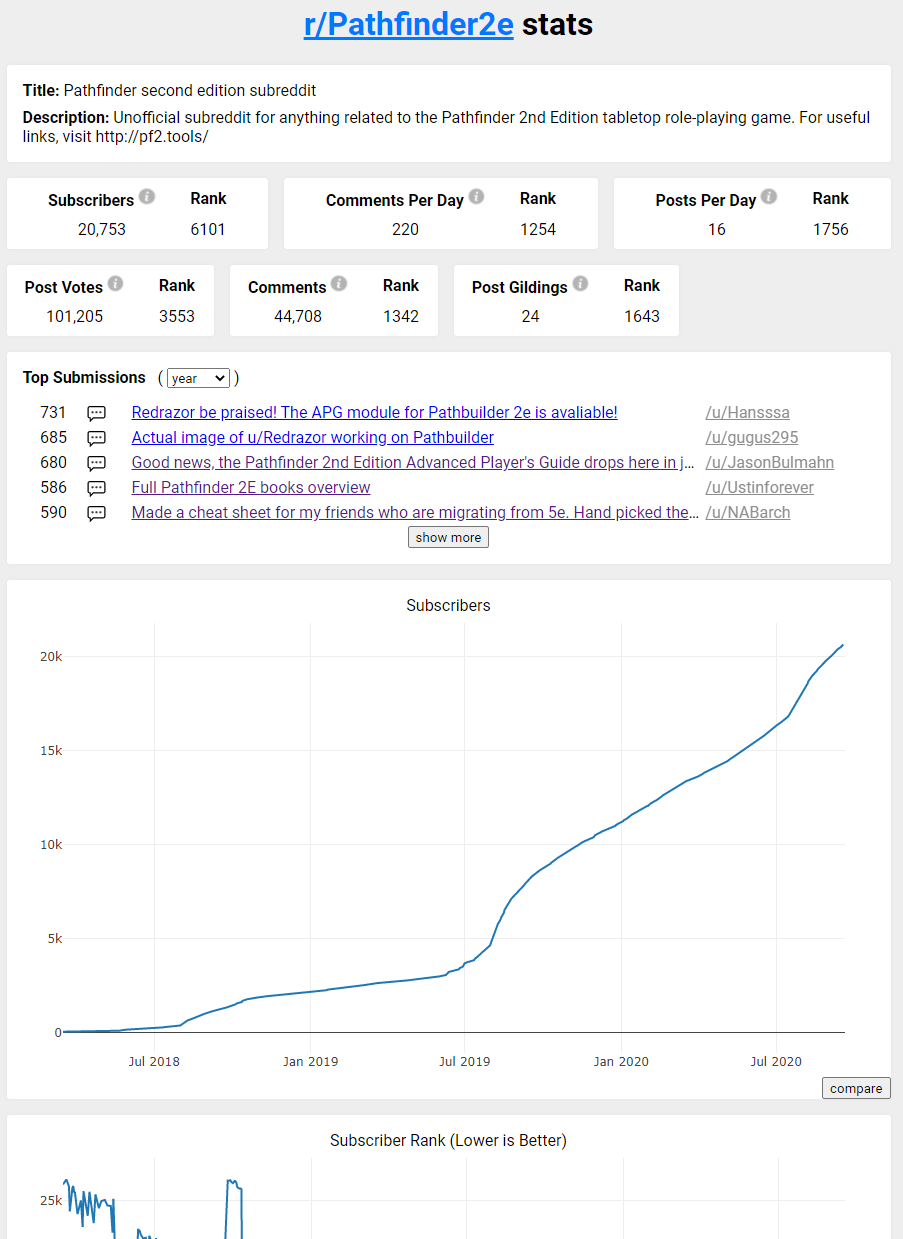Click the info icon next to Post Votes
The height and width of the screenshot is (1239, 903).
point(115,284)
